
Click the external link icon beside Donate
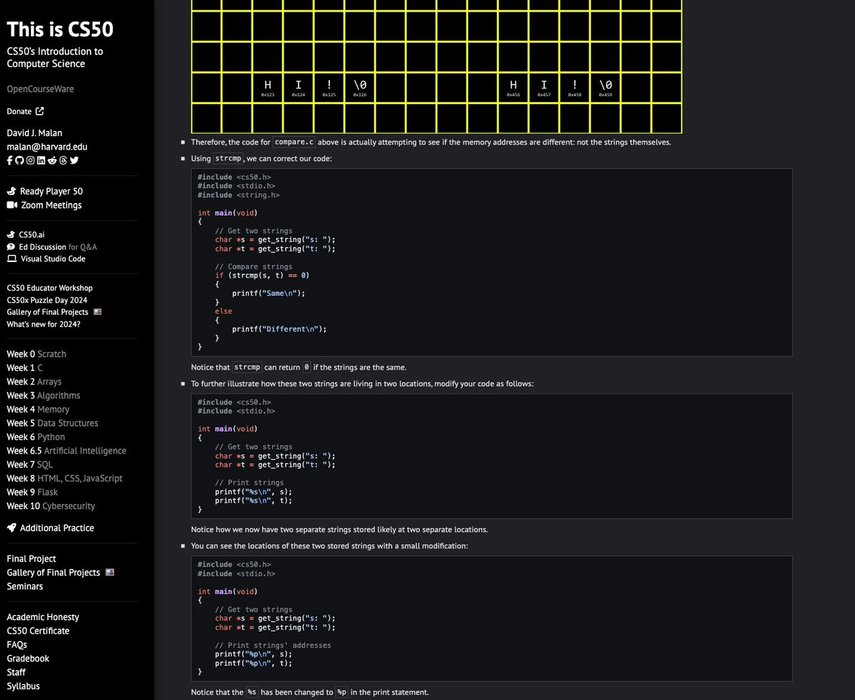40,111
